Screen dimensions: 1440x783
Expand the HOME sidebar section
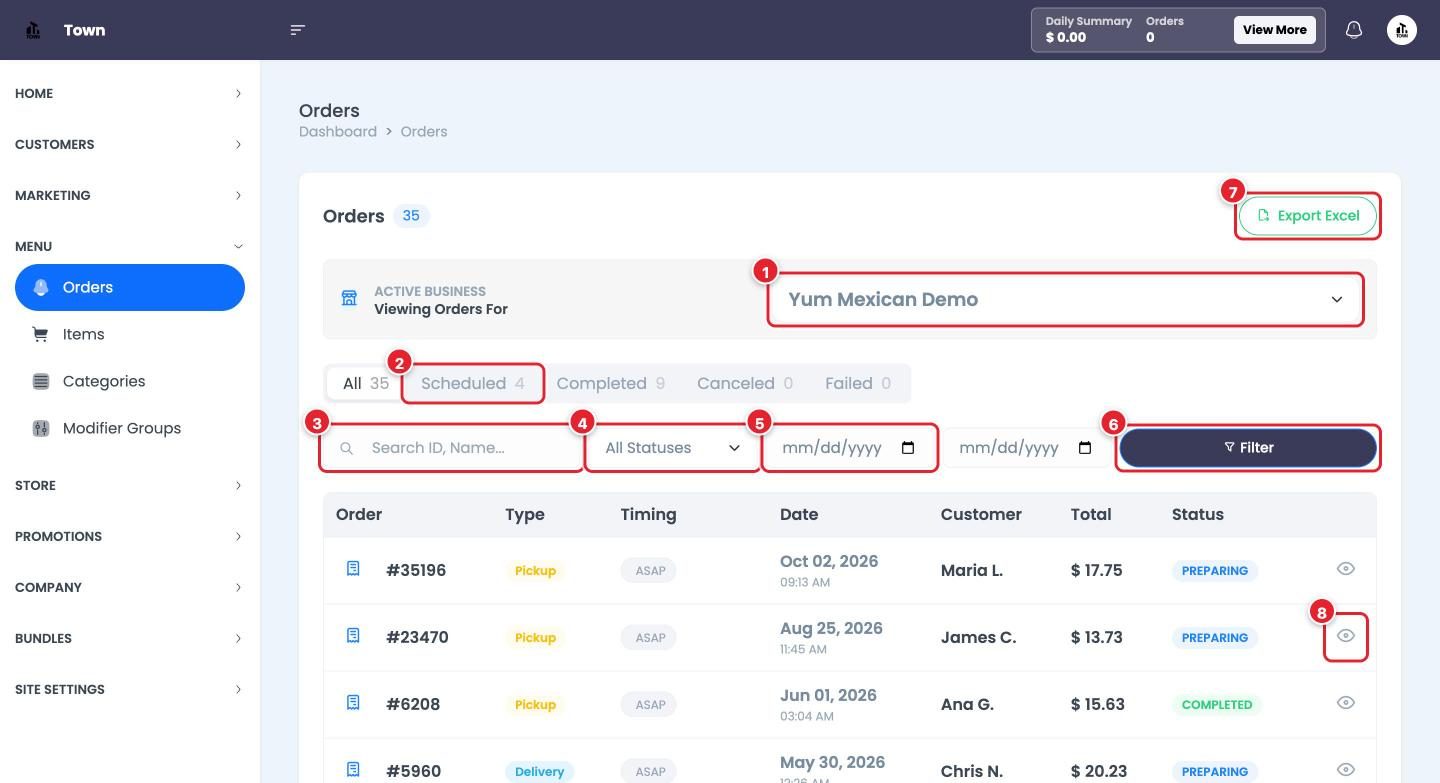pos(130,93)
